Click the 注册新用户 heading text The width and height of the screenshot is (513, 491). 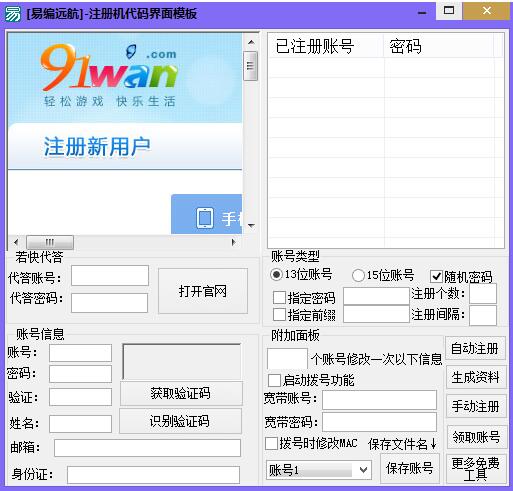click(x=97, y=146)
